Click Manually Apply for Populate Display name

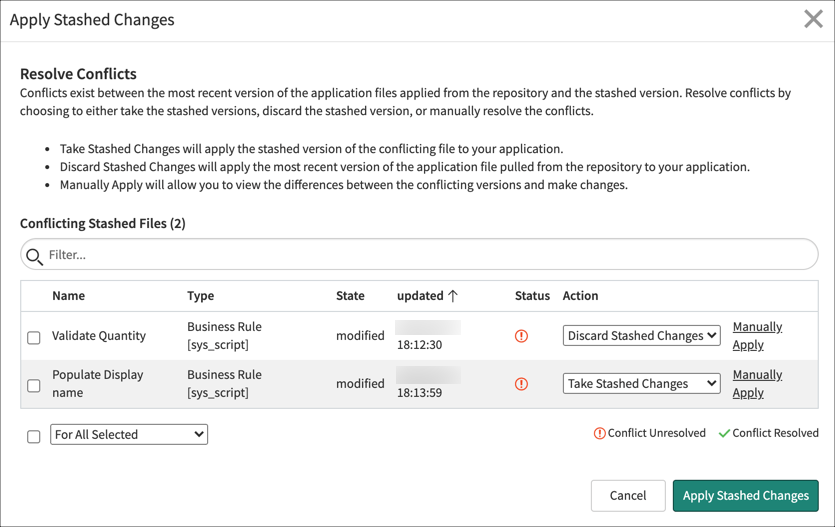(757, 384)
